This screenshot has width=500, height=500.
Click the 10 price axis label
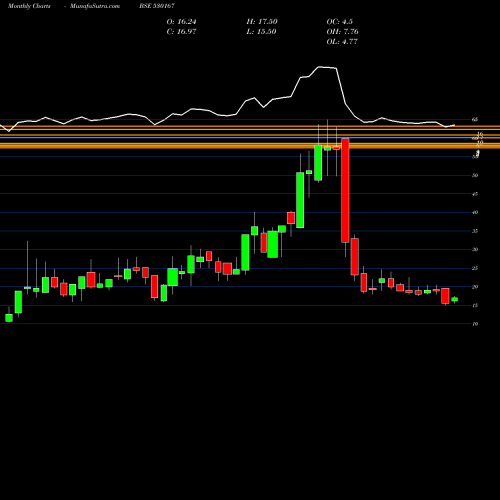pyautogui.click(x=475, y=324)
